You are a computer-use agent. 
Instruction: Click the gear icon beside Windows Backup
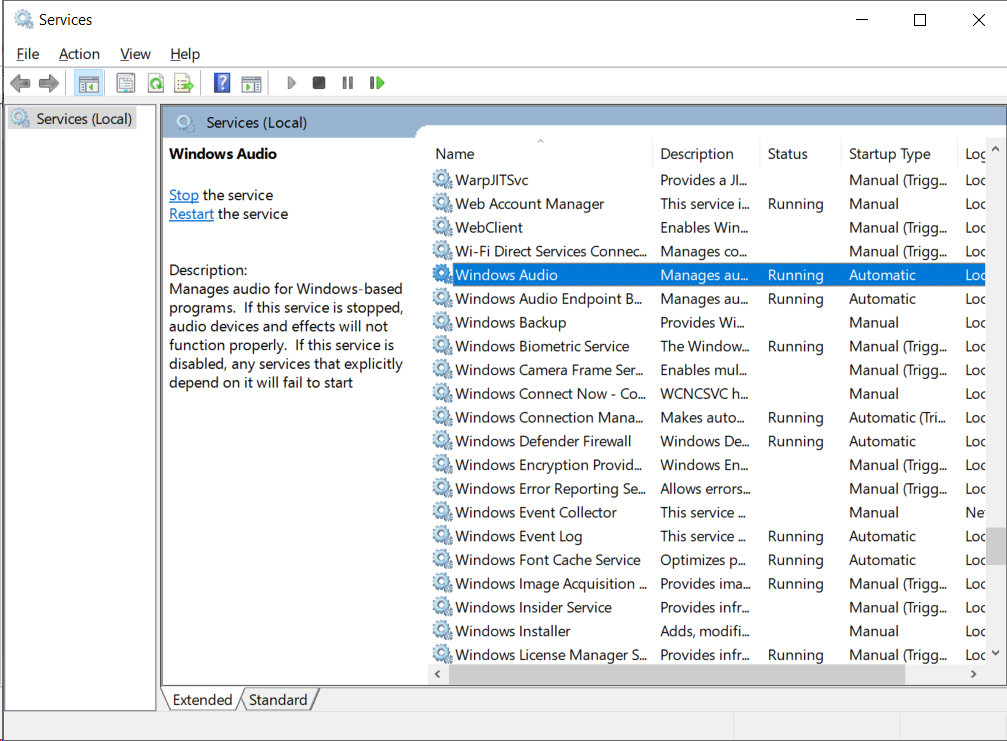[x=442, y=323]
